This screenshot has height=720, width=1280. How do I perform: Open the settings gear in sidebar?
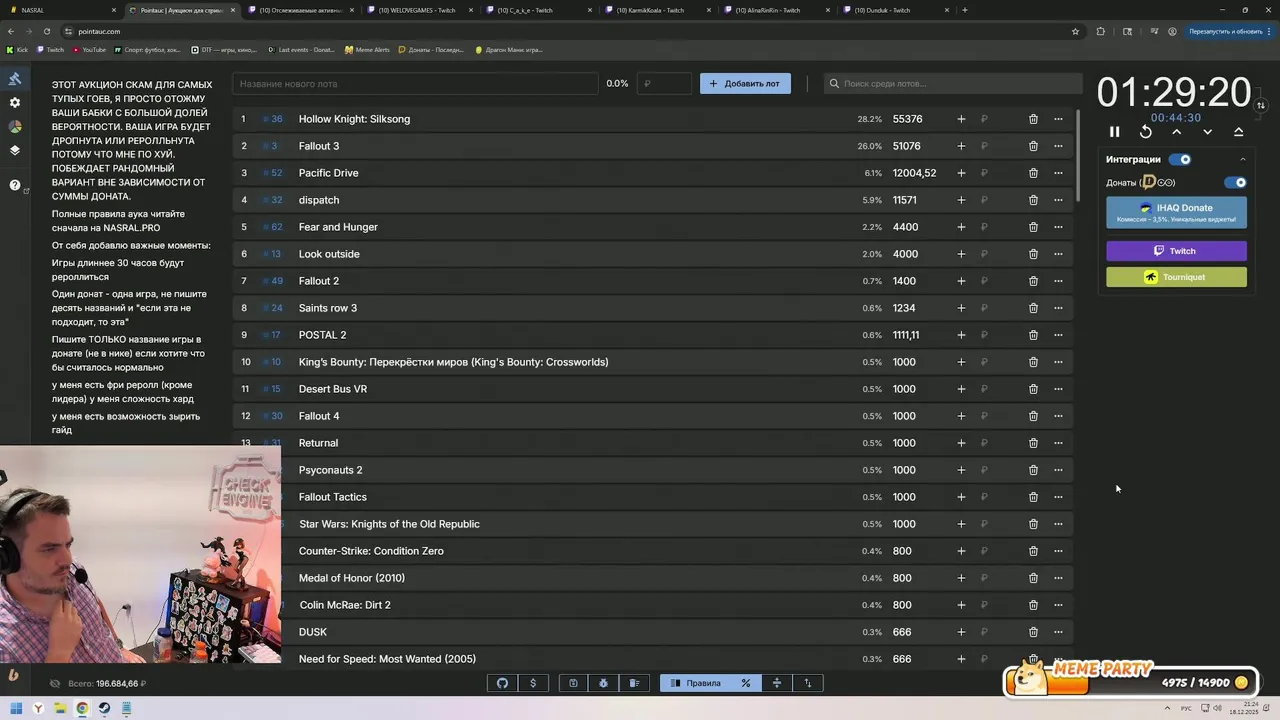coord(15,103)
